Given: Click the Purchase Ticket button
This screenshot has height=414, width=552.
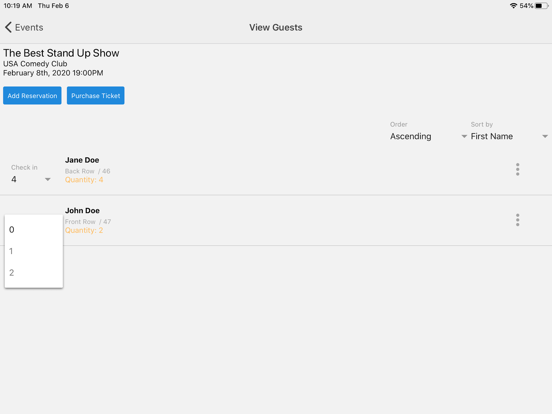Looking at the screenshot, I should click(x=95, y=95).
